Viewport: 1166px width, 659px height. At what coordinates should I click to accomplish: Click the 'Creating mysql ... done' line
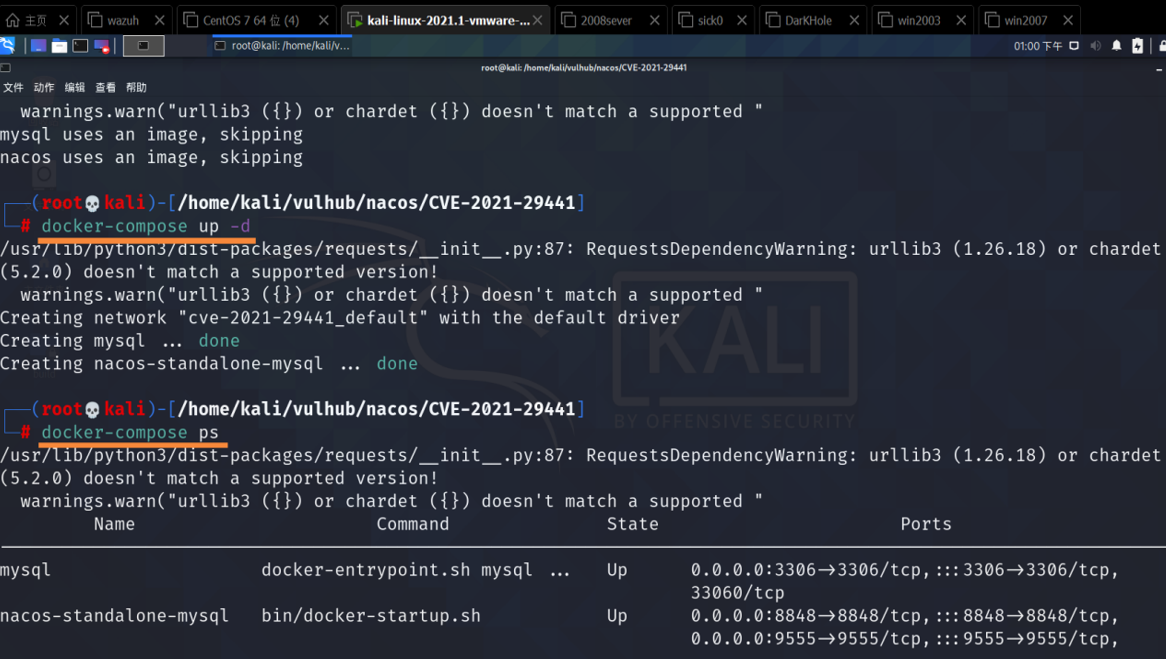120,341
